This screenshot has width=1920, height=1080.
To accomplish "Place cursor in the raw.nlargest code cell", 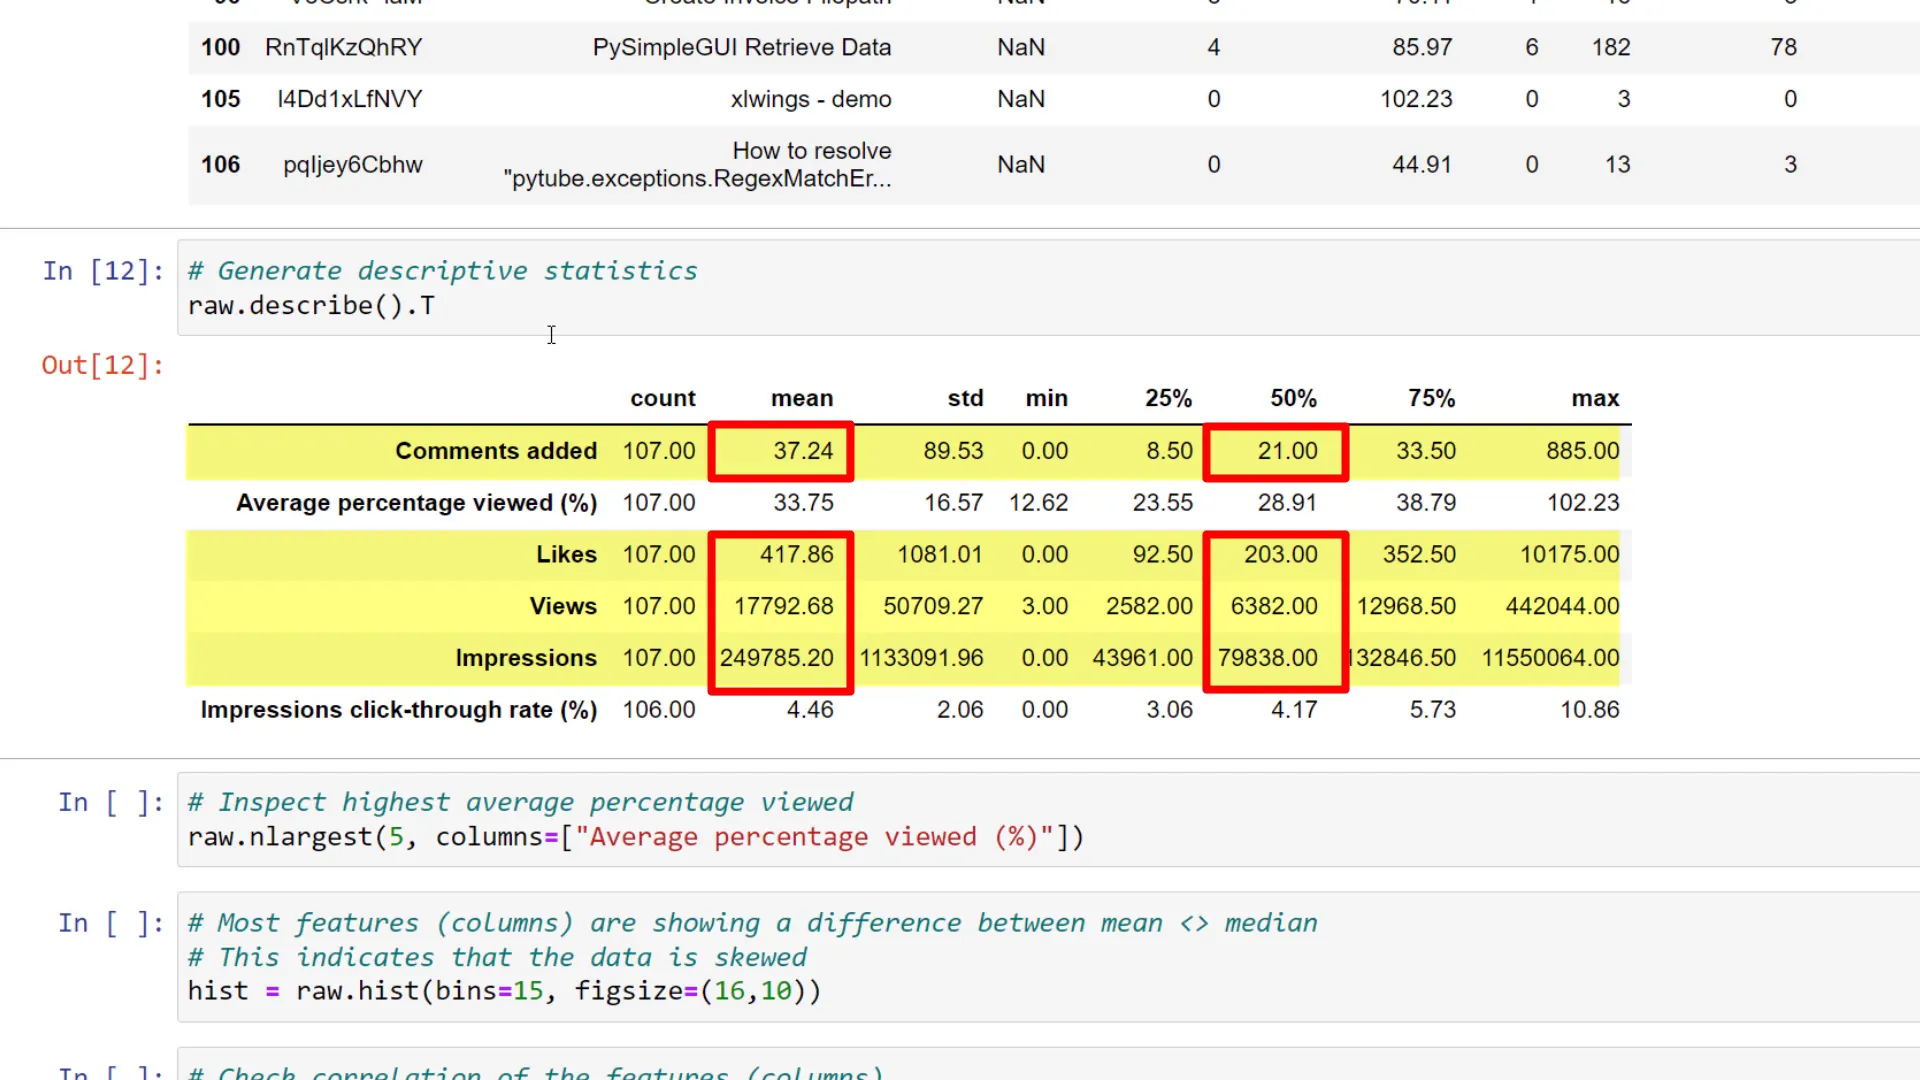I will pos(635,837).
